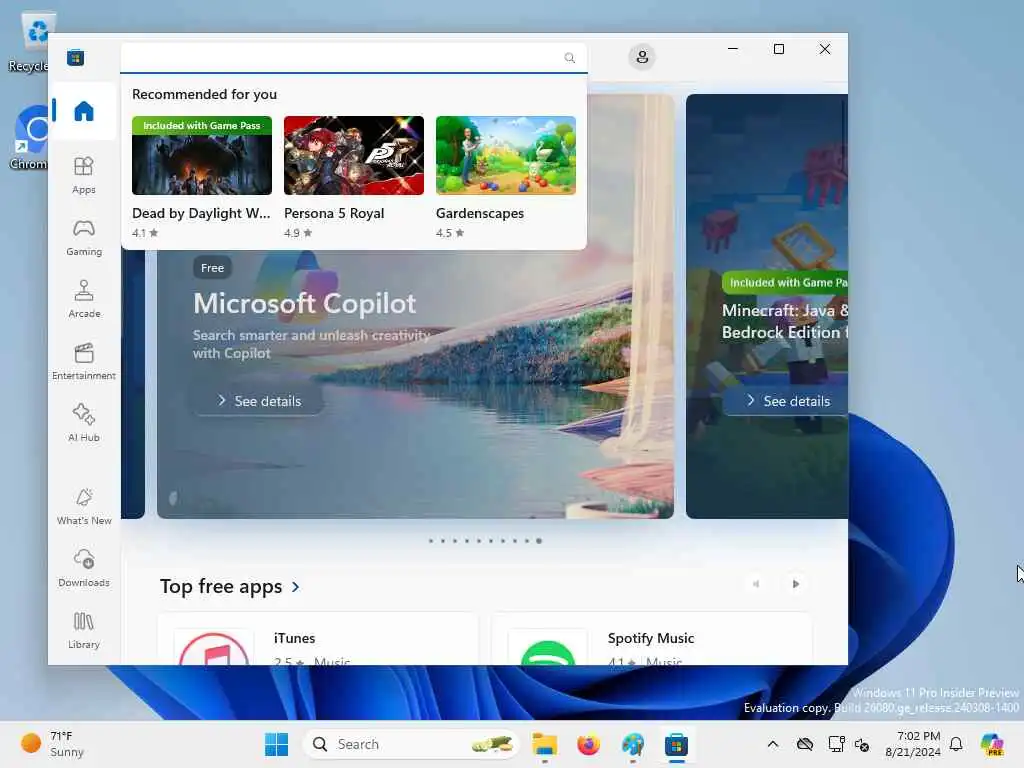The image size is (1024, 768).
Task: Click the taskbar Search box
Action: 410,744
